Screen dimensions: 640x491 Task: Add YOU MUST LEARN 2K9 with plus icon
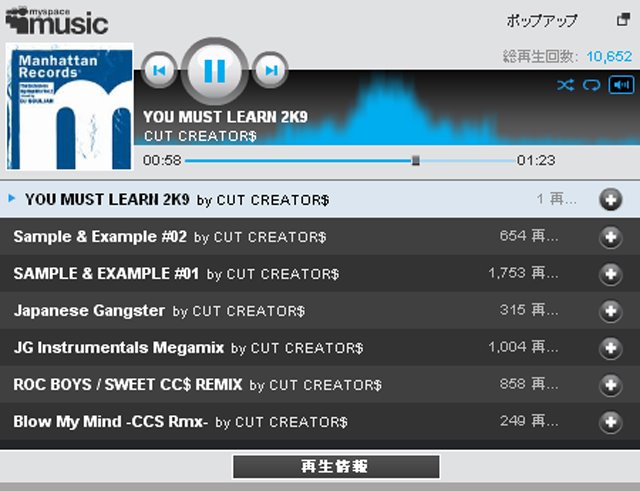click(611, 200)
